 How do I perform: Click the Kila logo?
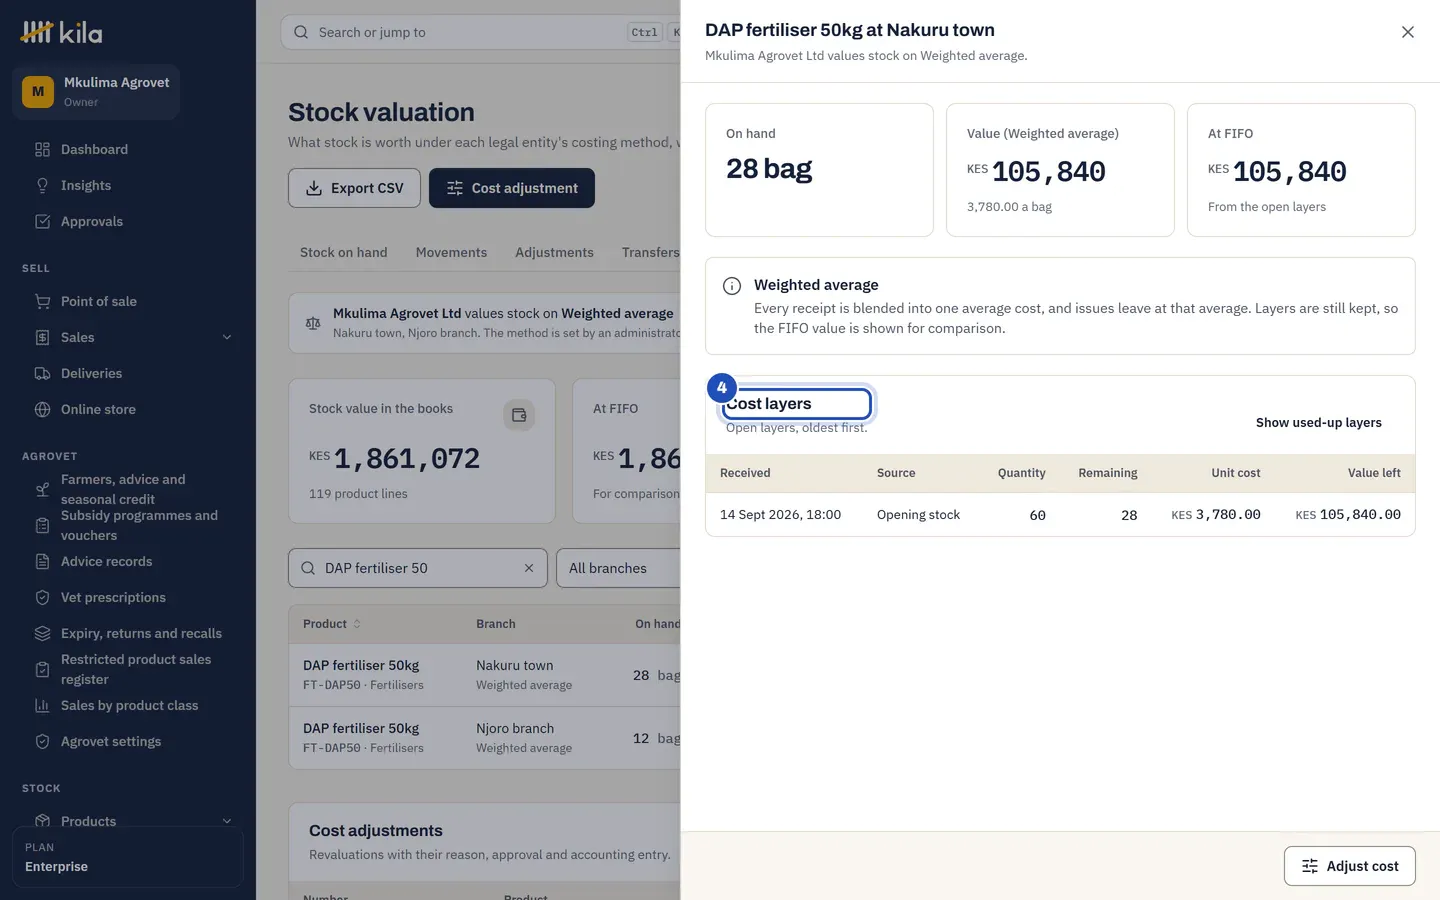click(x=62, y=32)
